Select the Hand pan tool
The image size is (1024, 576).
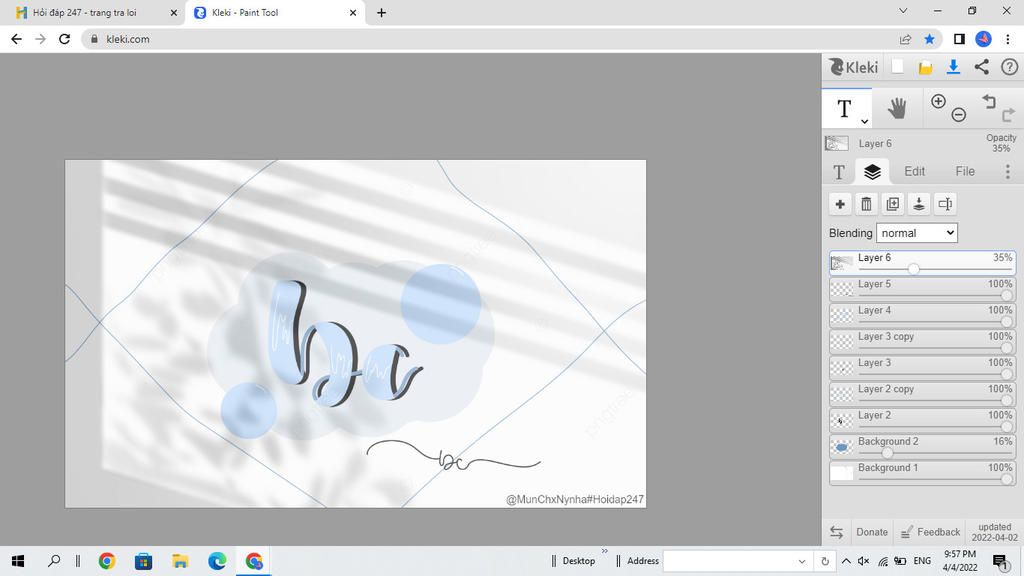click(897, 108)
